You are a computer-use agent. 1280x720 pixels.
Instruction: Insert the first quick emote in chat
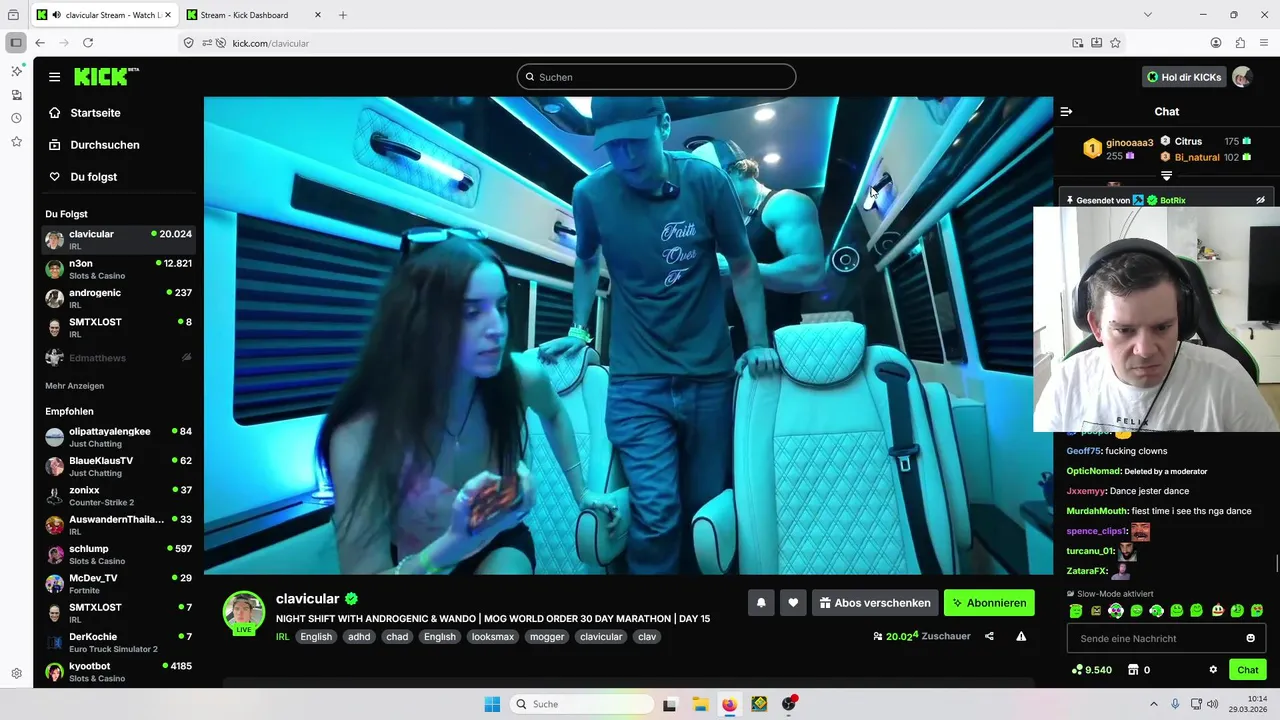1076,611
